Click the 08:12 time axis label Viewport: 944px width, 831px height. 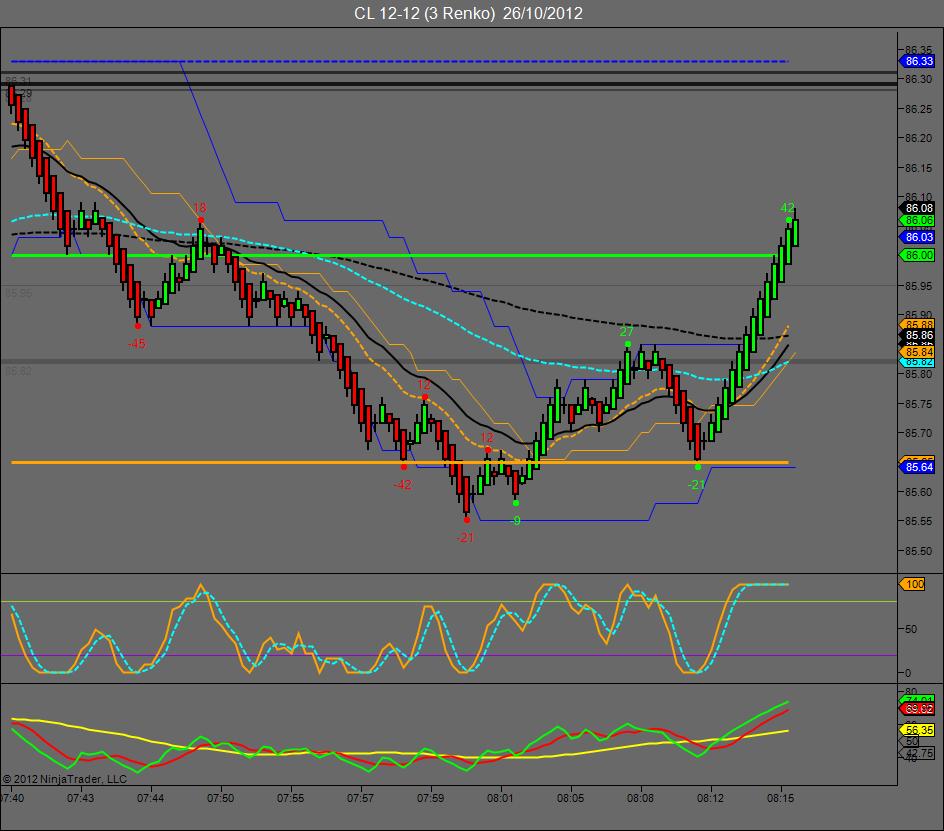click(710, 798)
